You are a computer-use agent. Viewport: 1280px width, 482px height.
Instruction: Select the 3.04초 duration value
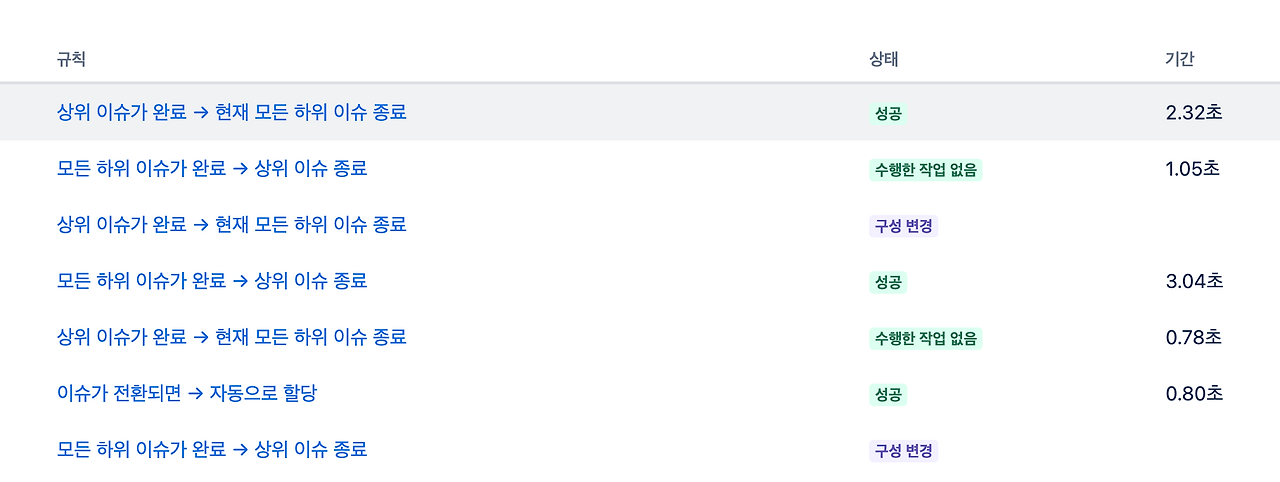coord(1194,281)
